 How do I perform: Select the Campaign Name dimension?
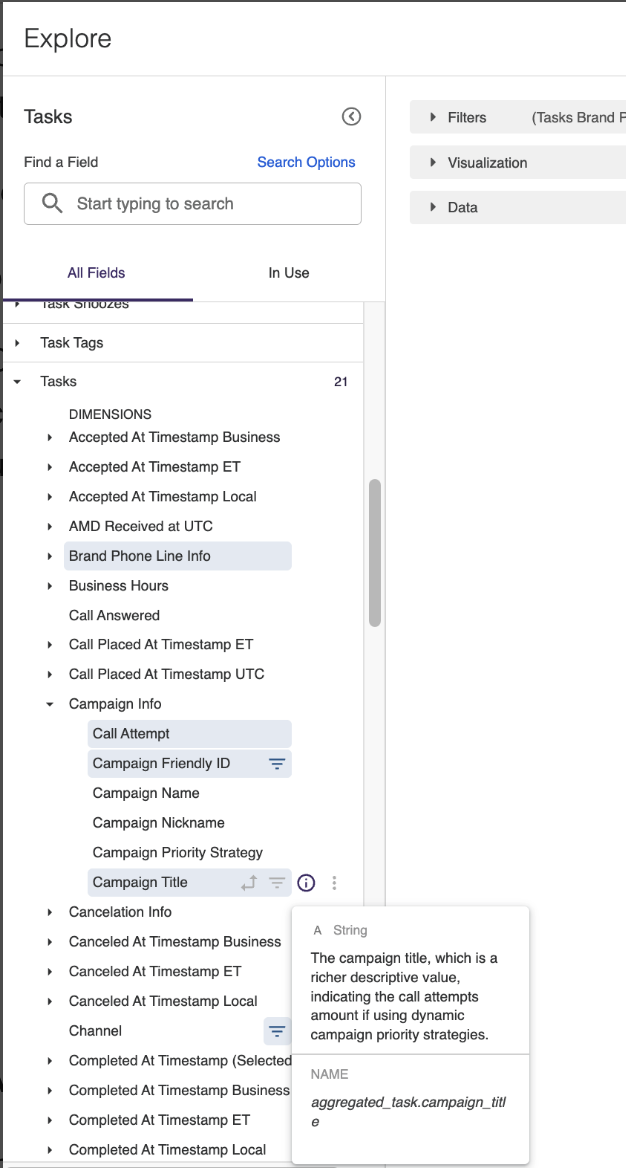pos(146,793)
